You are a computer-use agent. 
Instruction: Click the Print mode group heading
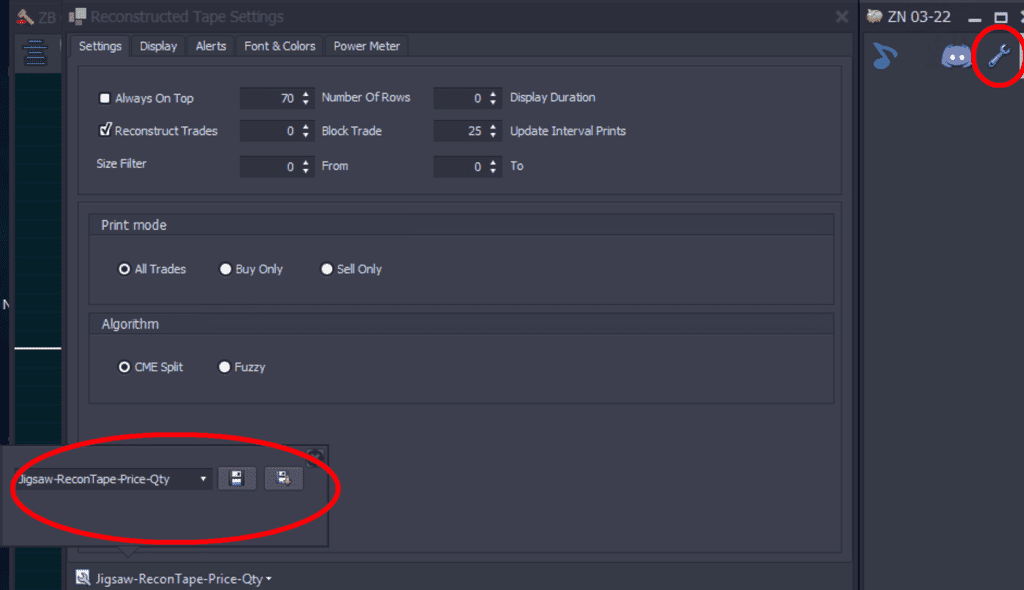134,225
